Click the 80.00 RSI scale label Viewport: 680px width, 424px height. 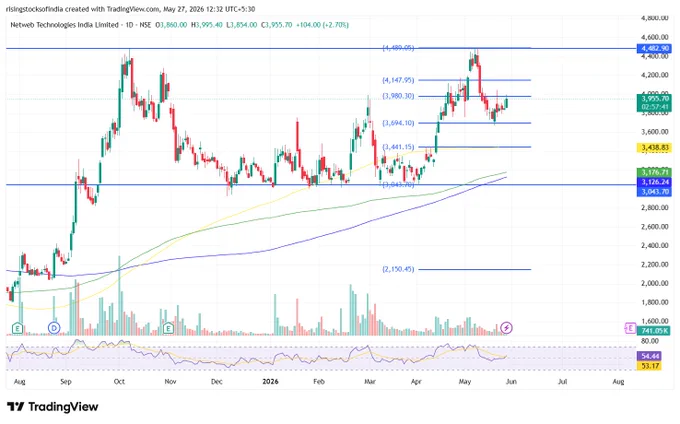(649, 341)
